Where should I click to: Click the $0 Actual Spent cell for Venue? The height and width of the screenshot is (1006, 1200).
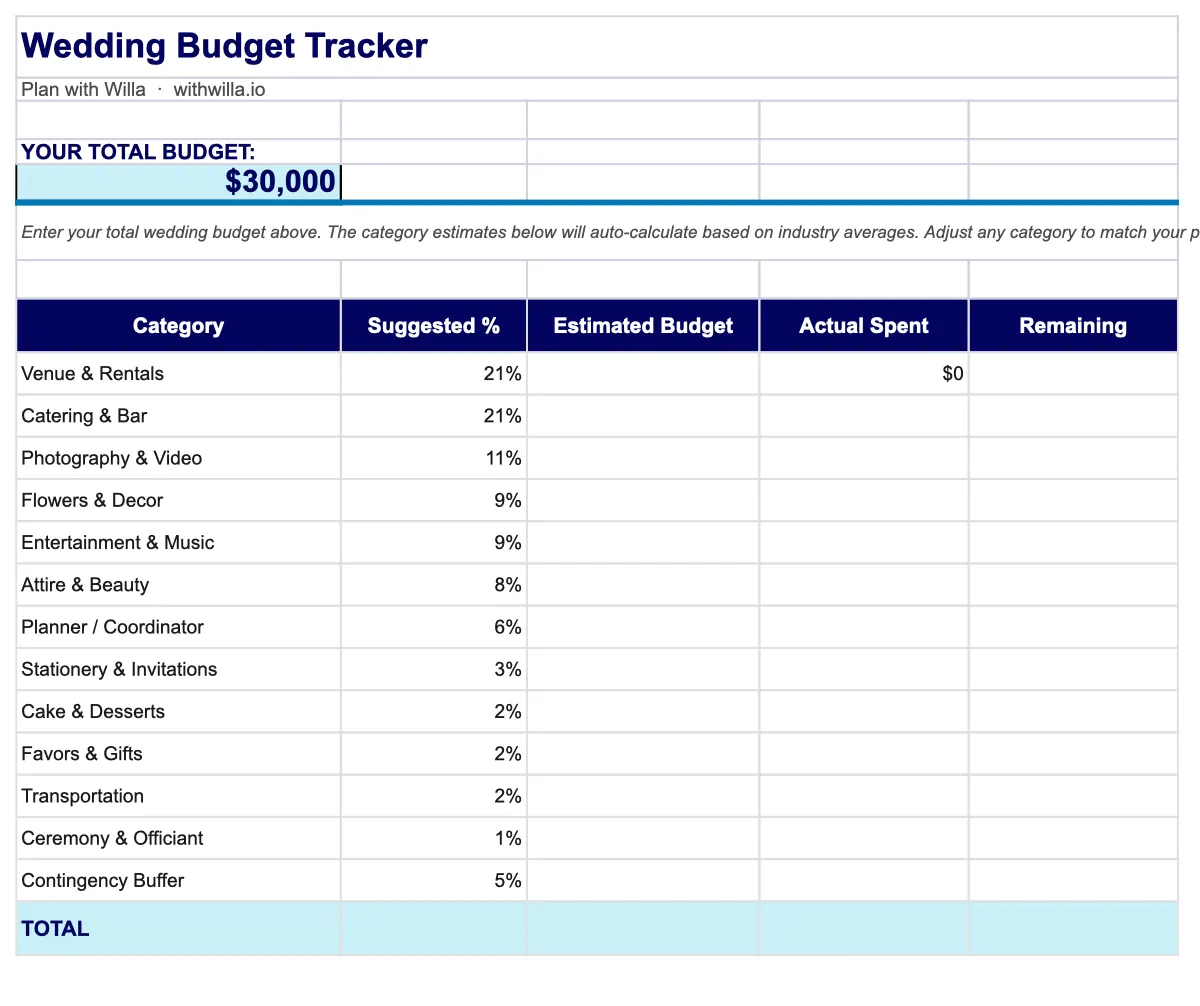[863, 374]
